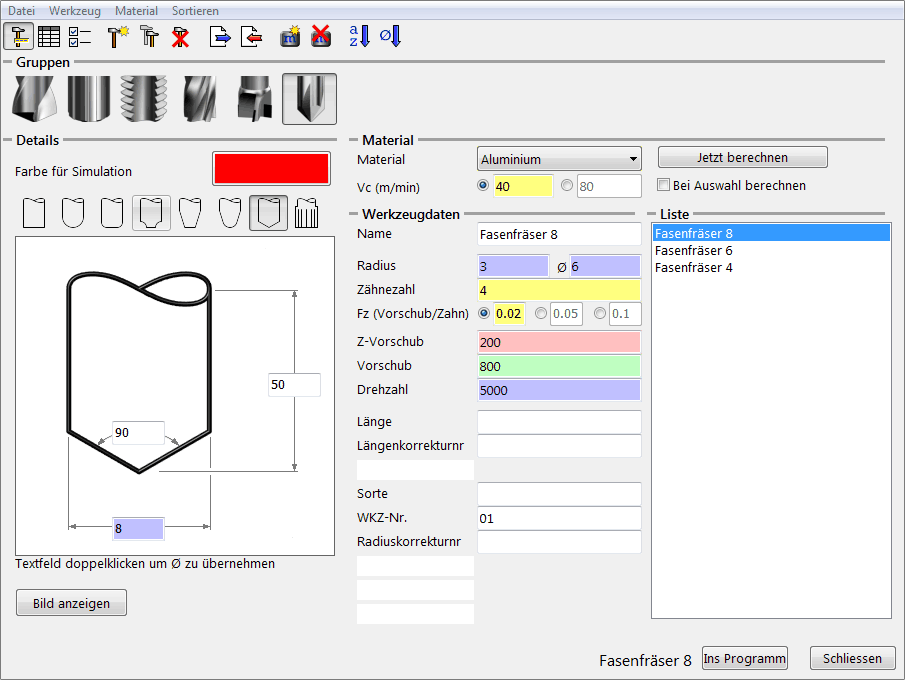Click the Z-Vorschub field showing 200

[x=559, y=342]
